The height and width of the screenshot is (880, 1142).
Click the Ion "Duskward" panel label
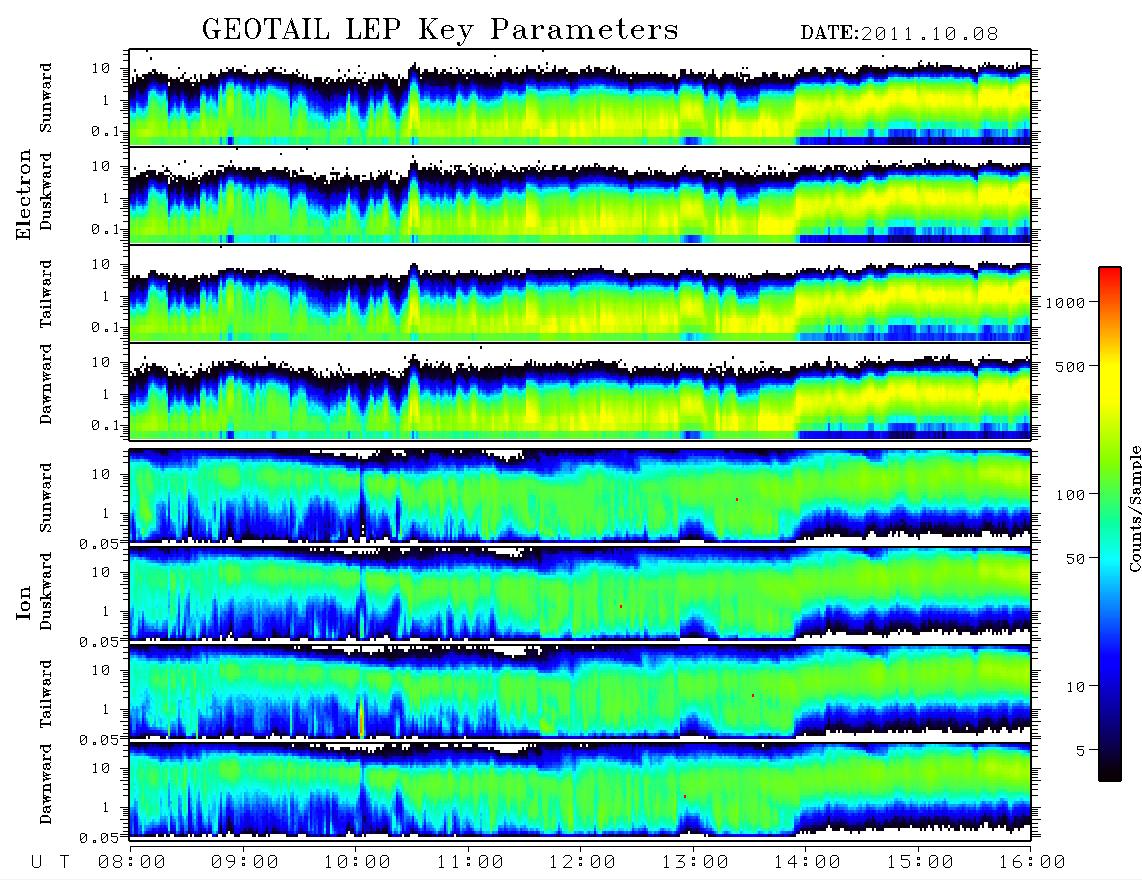pos(46,591)
